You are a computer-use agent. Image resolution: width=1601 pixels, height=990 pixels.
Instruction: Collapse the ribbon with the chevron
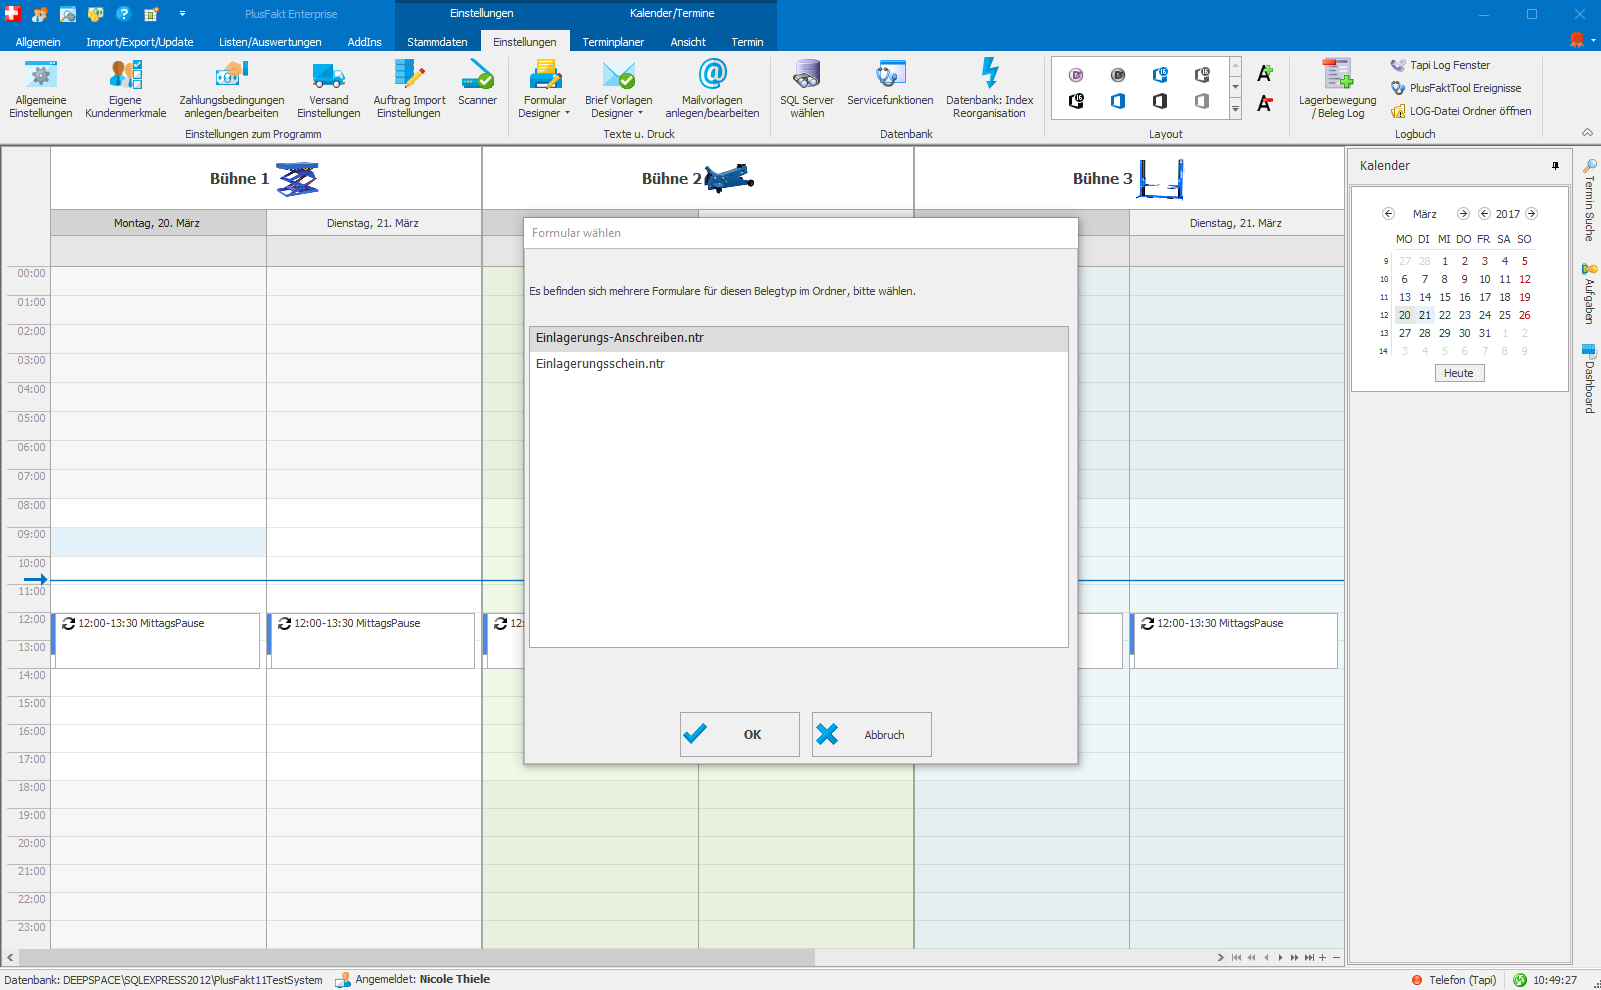(x=1587, y=133)
